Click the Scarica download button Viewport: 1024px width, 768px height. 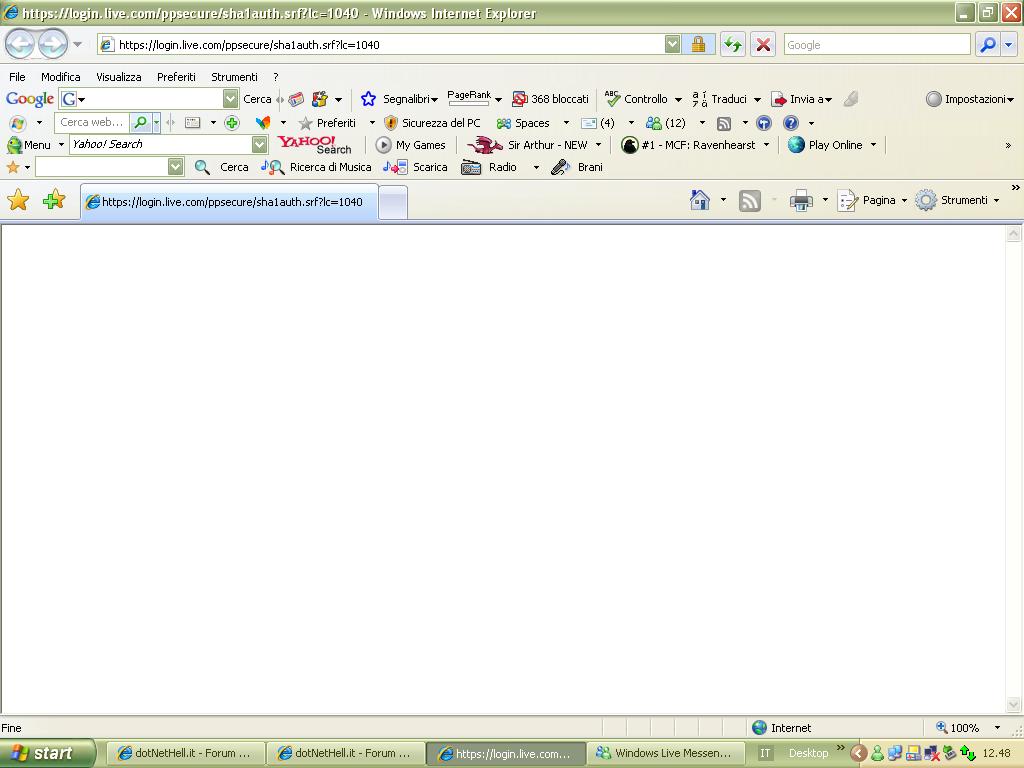coord(415,167)
